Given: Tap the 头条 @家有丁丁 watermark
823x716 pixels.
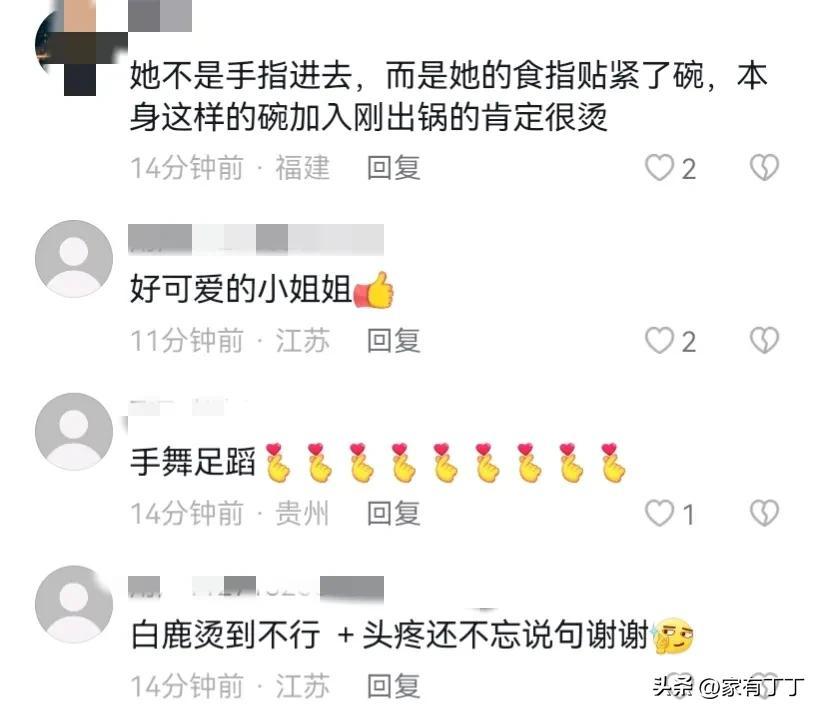Looking at the screenshot, I should coord(729,687).
